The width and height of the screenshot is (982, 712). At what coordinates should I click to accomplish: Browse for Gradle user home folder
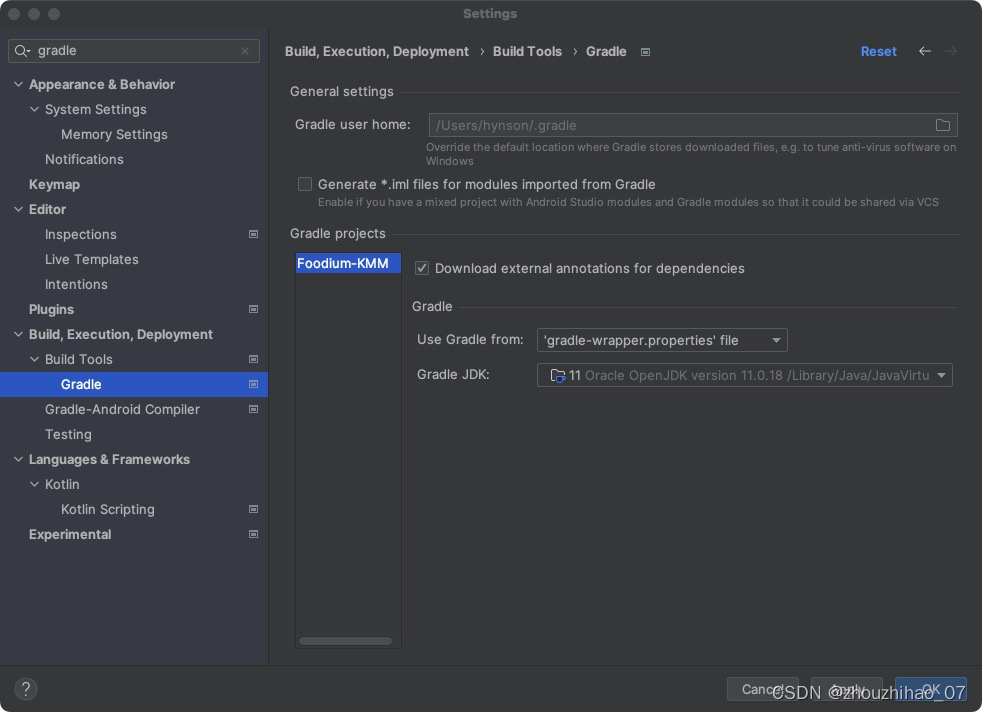point(943,125)
